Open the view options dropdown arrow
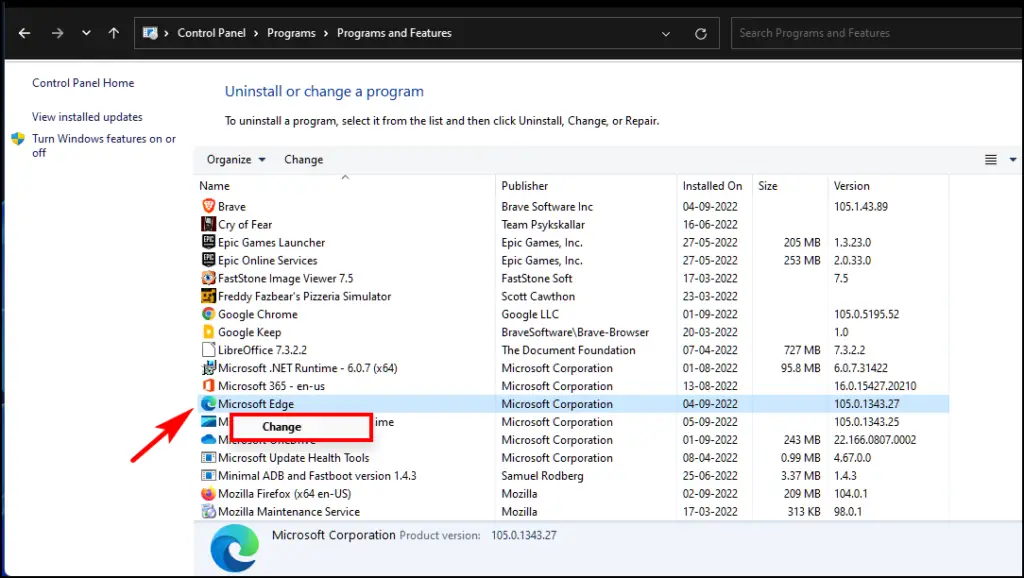The image size is (1024, 578). coord(1013,159)
